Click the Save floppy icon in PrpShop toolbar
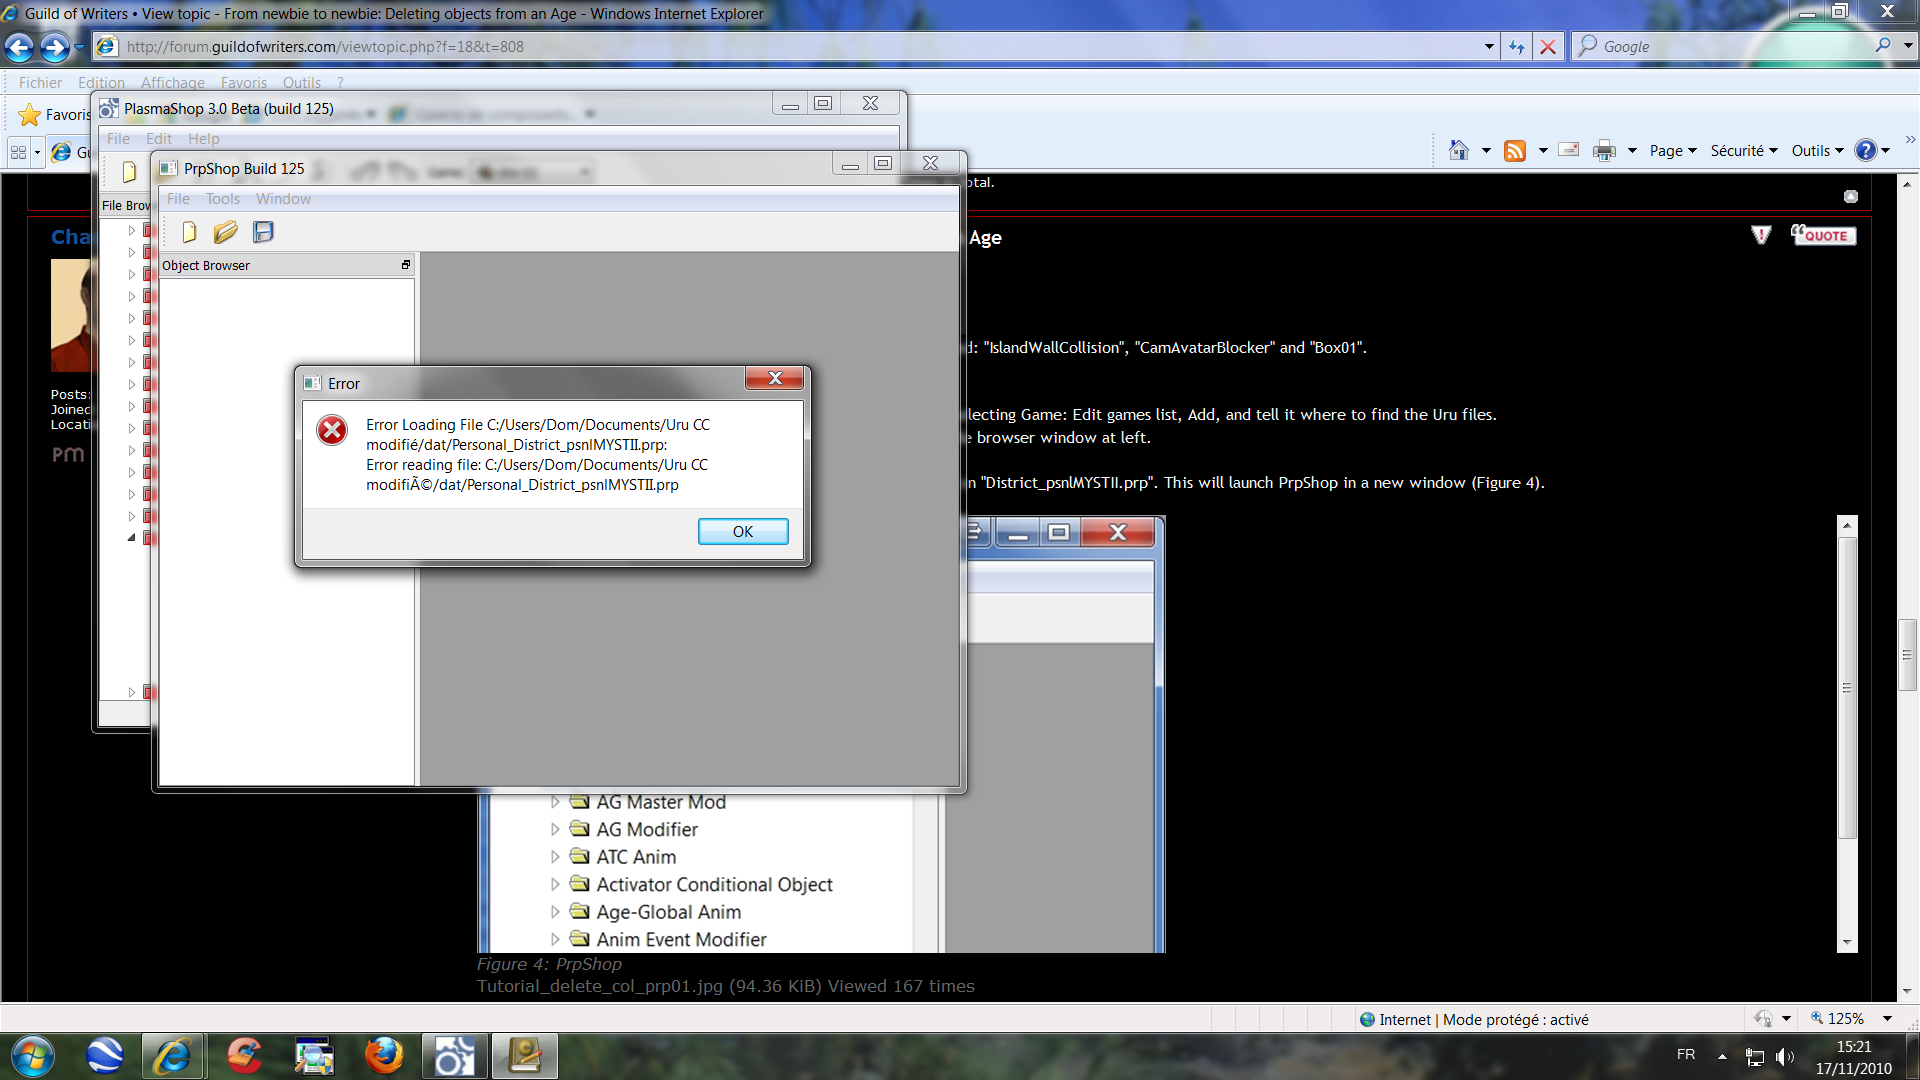The height and width of the screenshot is (1080, 1920). coord(263,232)
